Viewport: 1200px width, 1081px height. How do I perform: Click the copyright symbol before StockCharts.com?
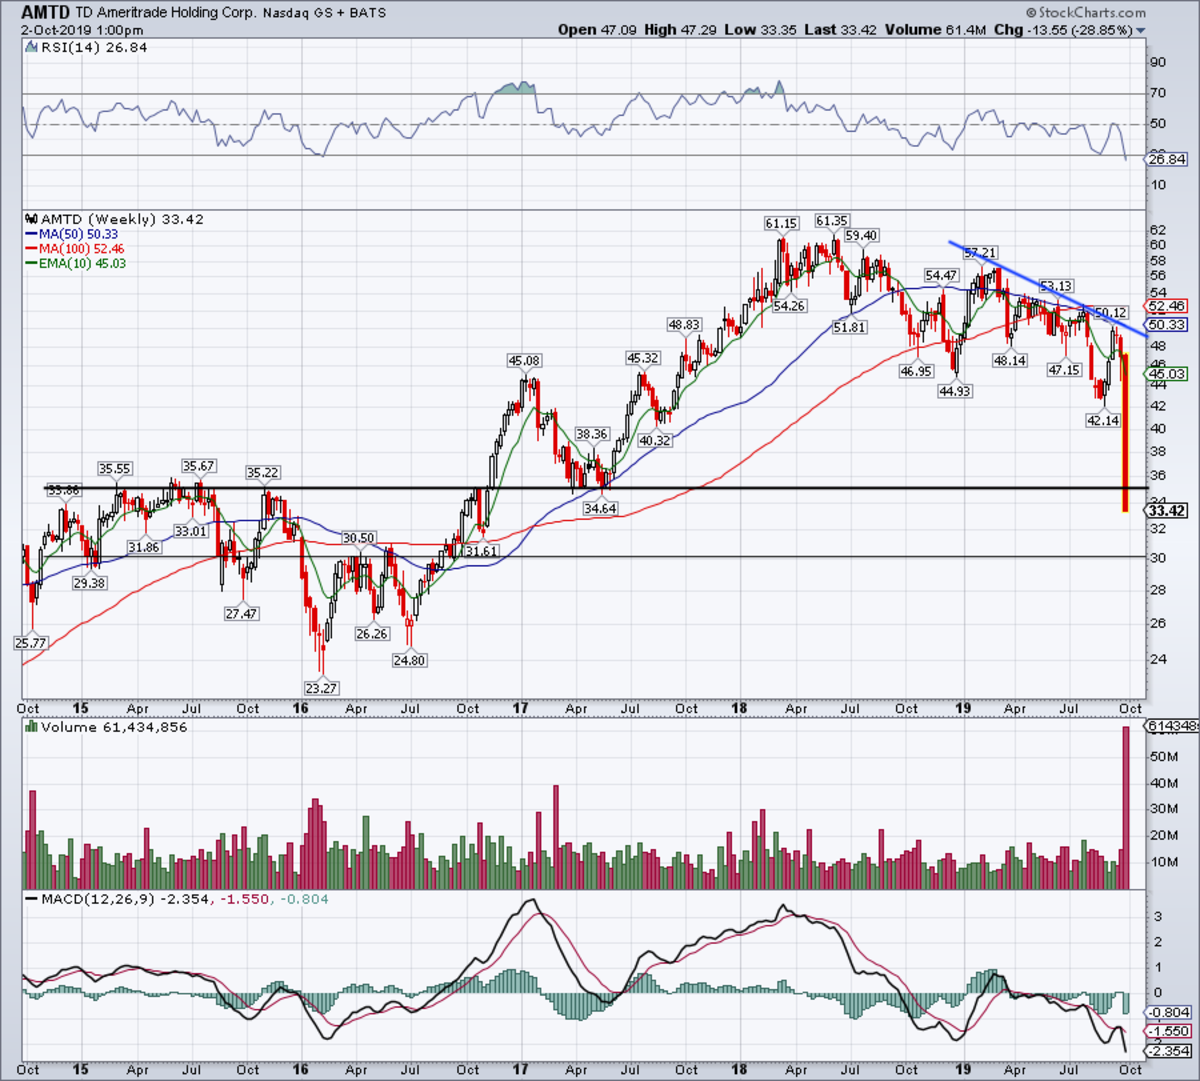tap(1031, 12)
